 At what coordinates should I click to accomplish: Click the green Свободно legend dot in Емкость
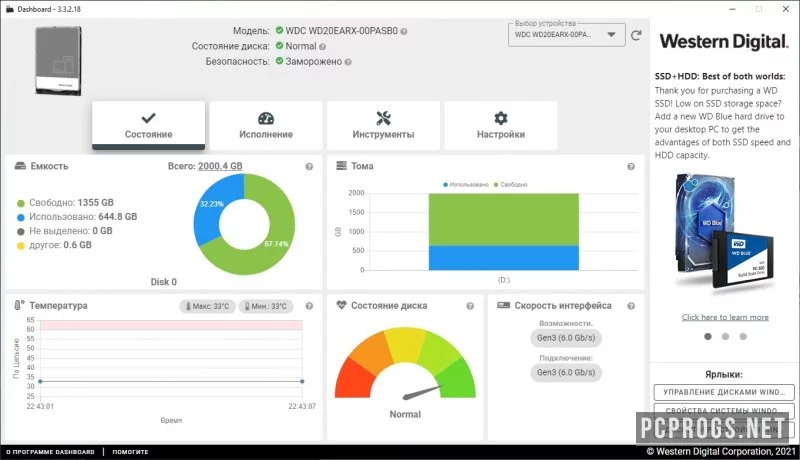click(21, 203)
